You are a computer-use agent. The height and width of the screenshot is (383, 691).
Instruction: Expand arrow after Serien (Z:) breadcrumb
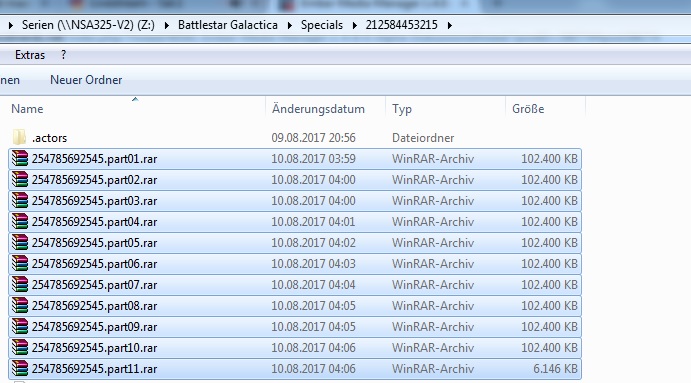(x=167, y=25)
